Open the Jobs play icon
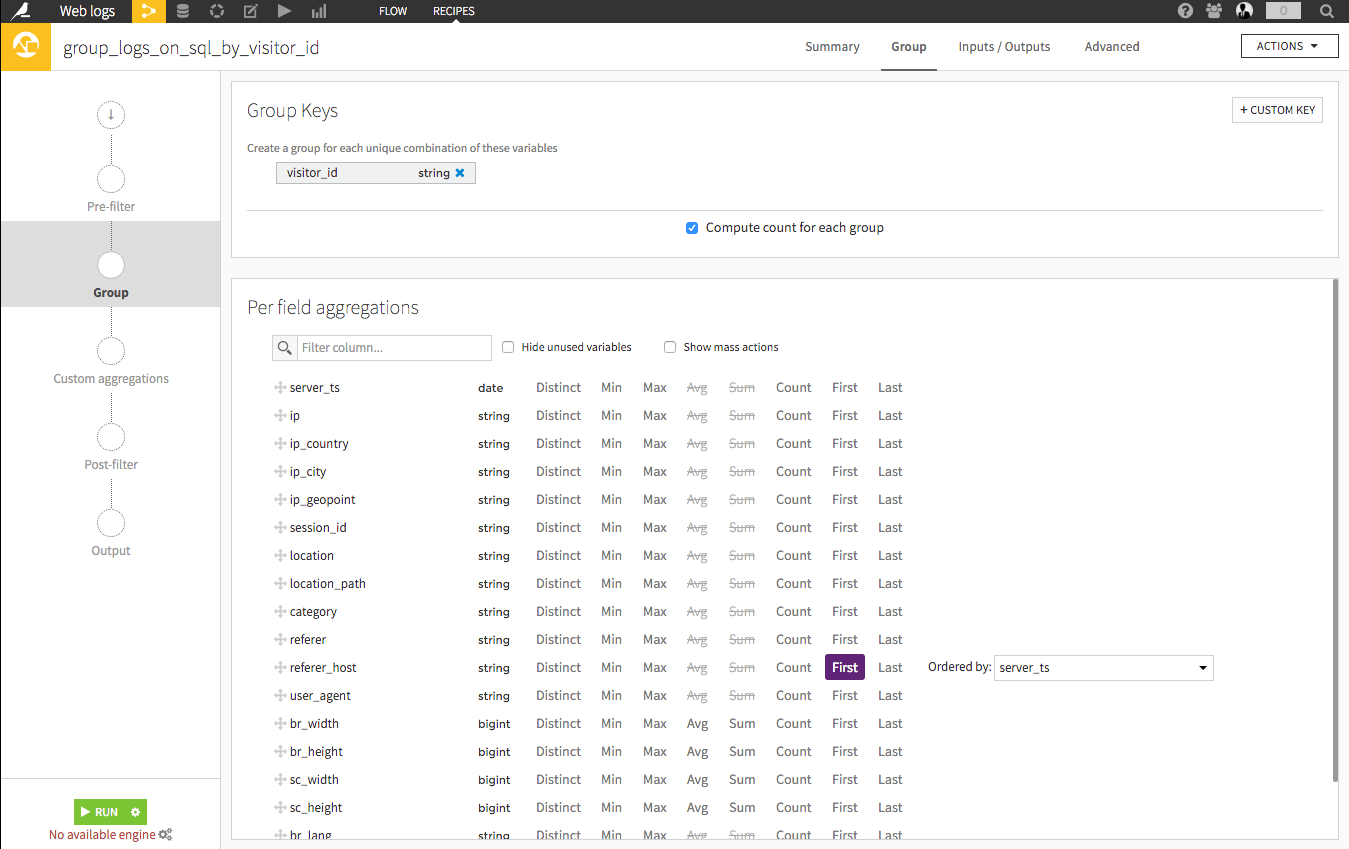 pyautogui.click(x=285, y=11)
